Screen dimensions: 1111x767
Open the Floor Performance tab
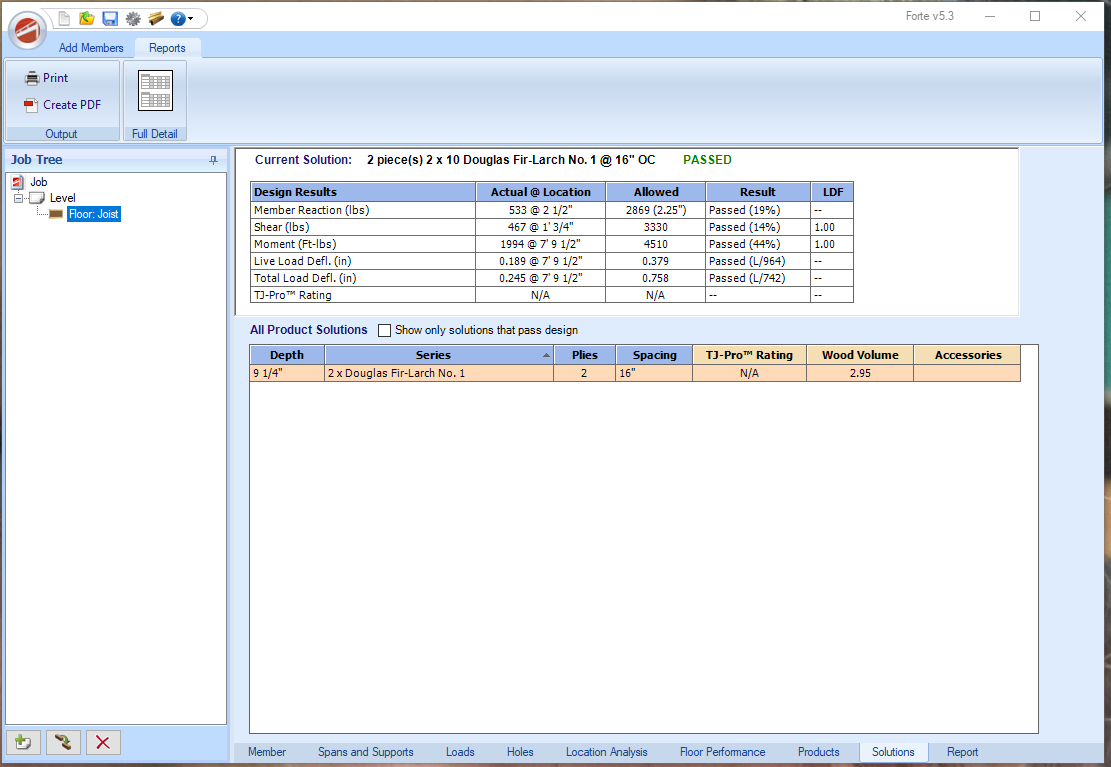click(x=722, y=752)
